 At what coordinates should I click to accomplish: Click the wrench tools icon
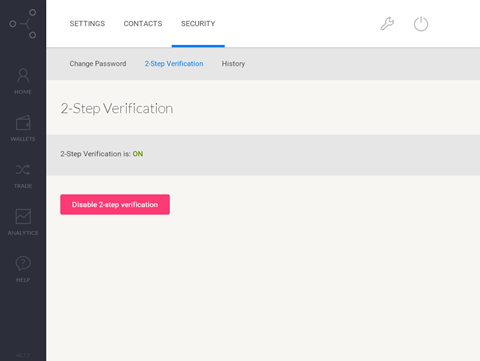pyautogui.click(x=387, y=24)
